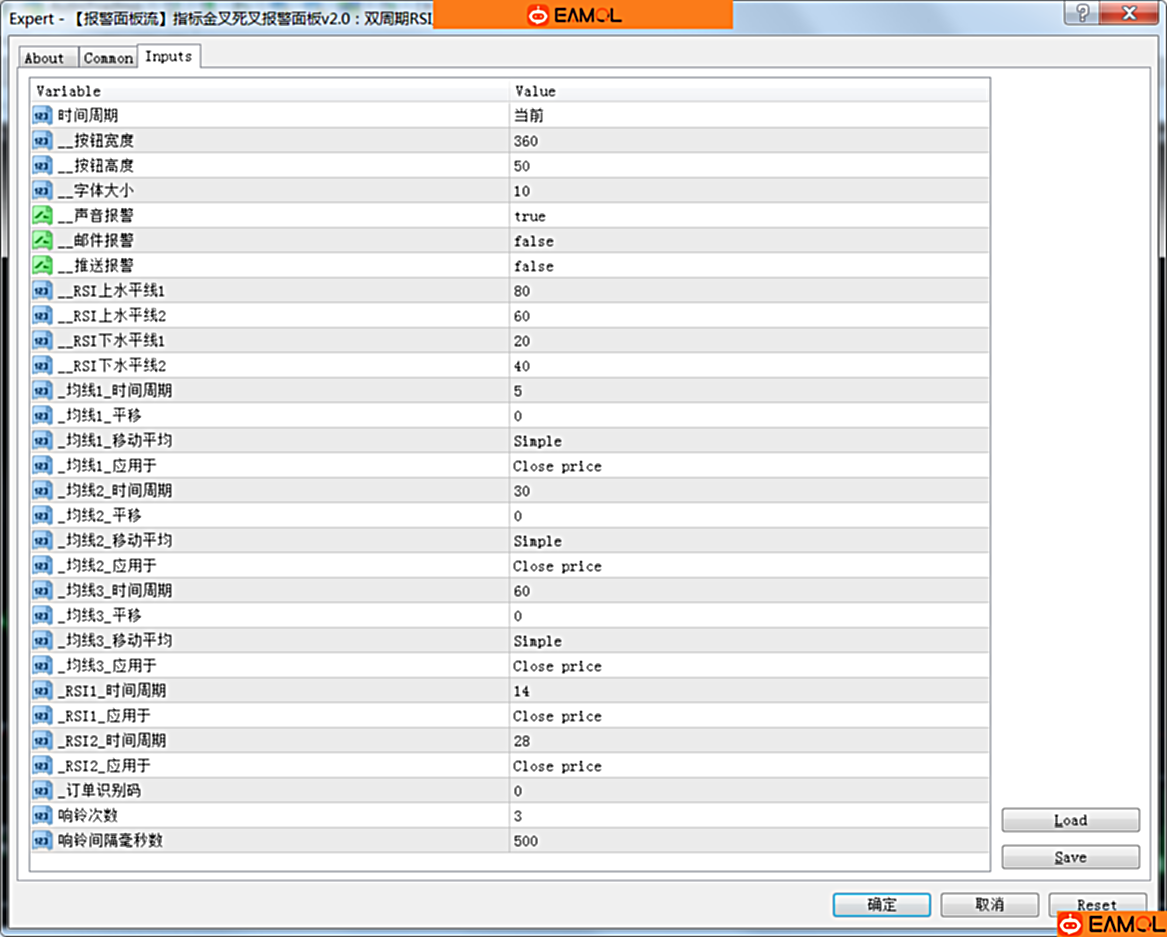Toggle __推送报警 value false

[x=749, y=266]
